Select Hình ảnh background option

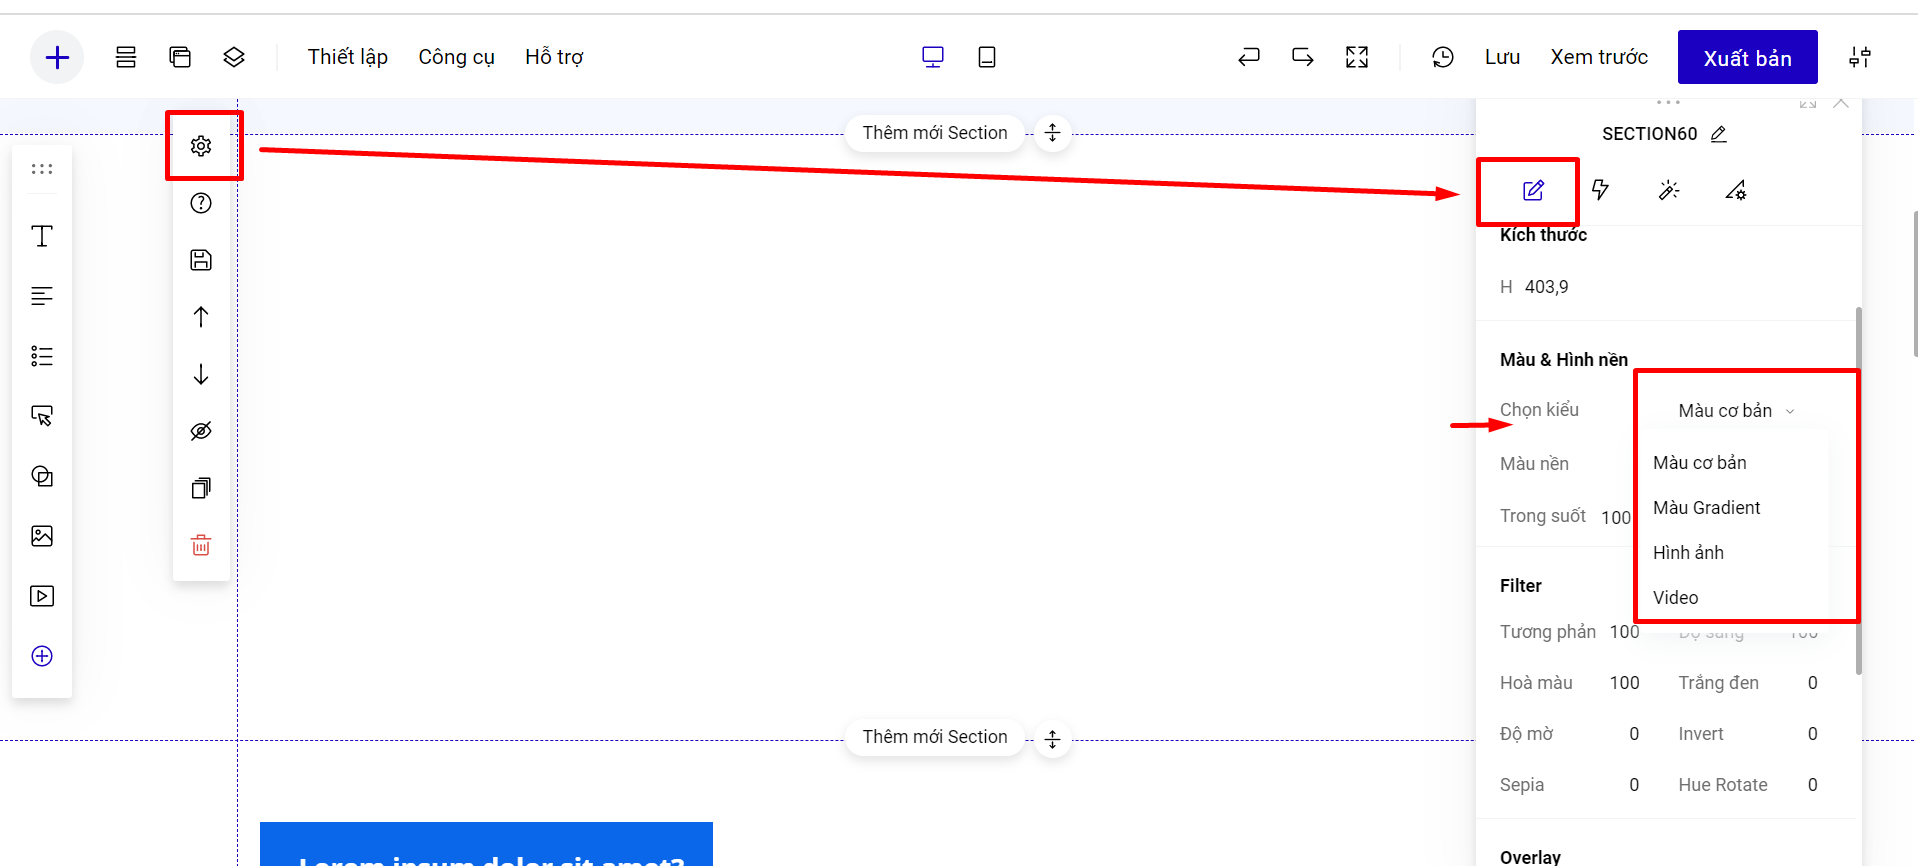click(1688, 553)
